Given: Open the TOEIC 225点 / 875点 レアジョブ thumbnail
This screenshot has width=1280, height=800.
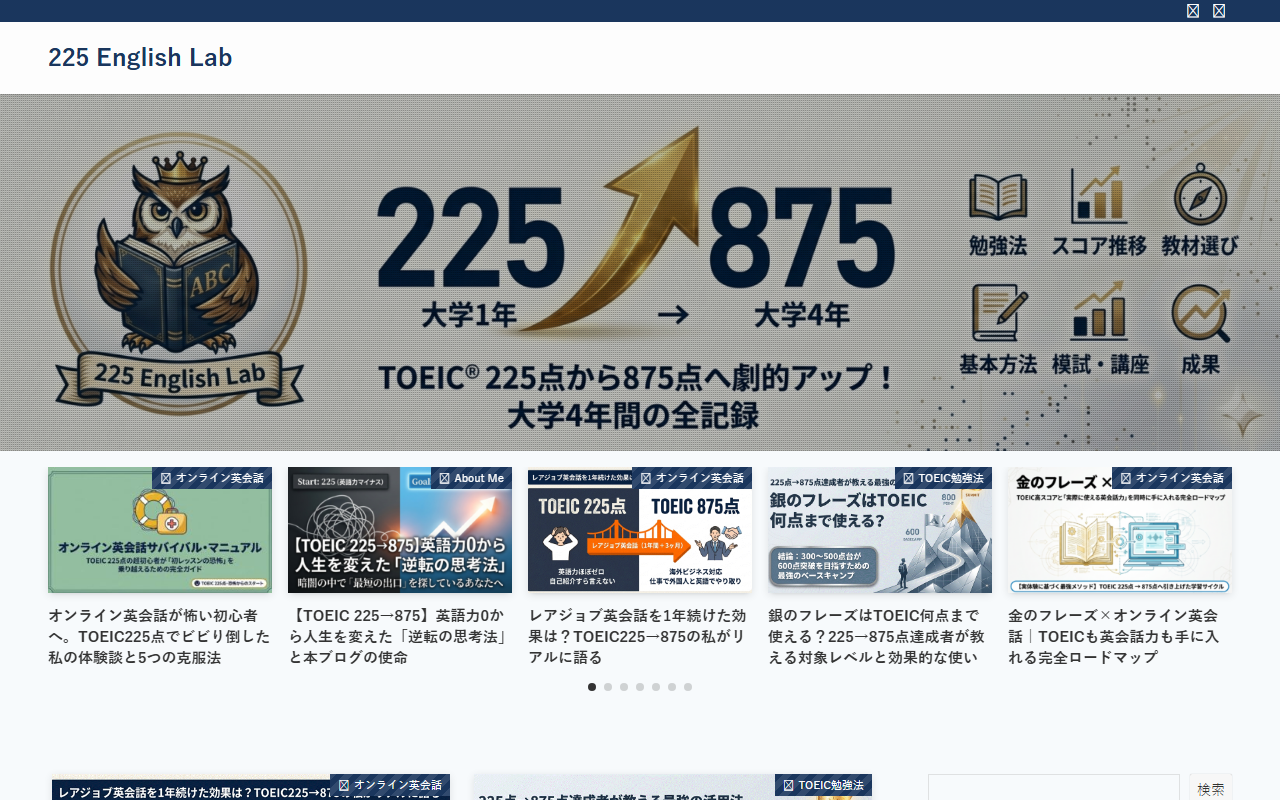Looking at the screenshot, I should [640, 530].
